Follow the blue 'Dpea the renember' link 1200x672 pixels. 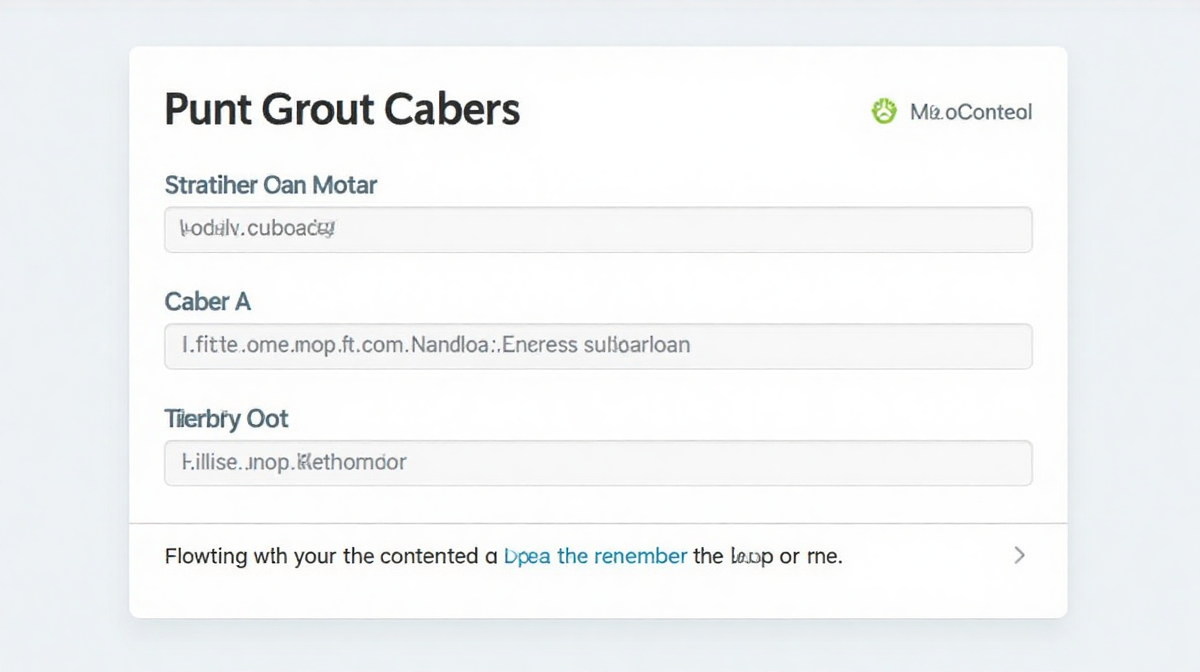coord(596,556)
